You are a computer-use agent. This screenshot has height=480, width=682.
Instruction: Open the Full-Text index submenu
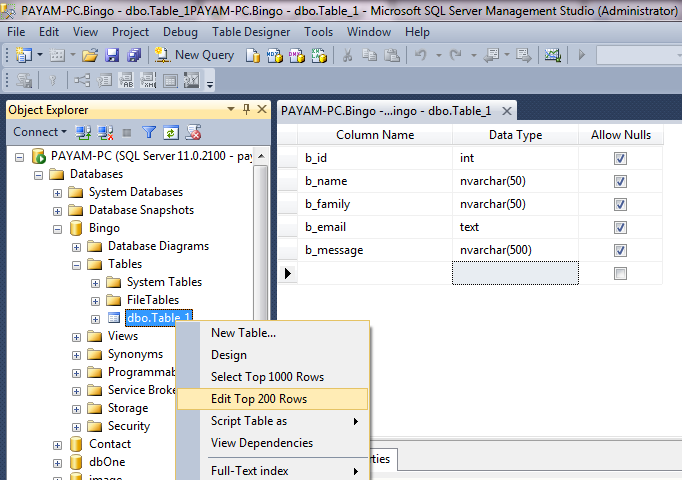click(273, 471)
